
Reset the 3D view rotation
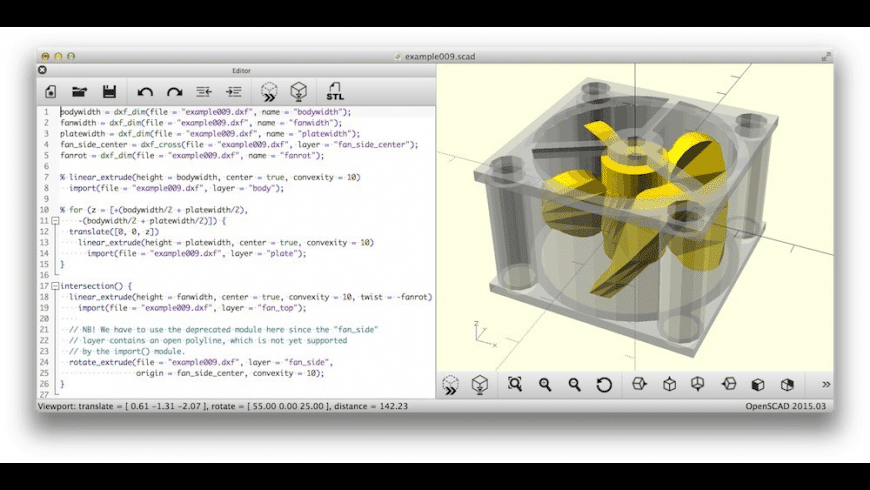point(604,384)
